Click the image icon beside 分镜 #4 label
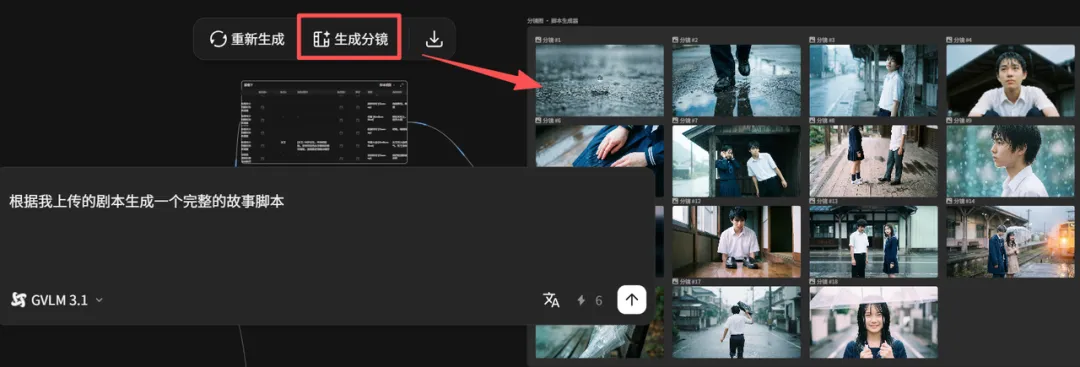 950,41
